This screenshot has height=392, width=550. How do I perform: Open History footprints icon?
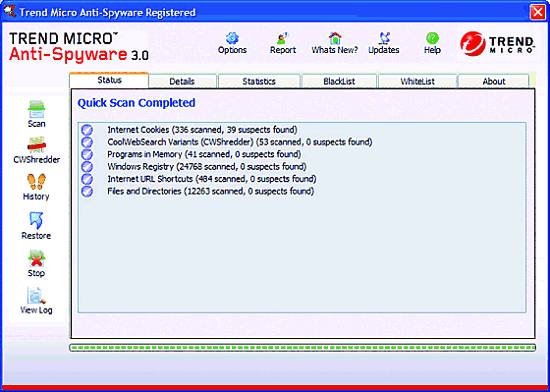pos(36,182)
